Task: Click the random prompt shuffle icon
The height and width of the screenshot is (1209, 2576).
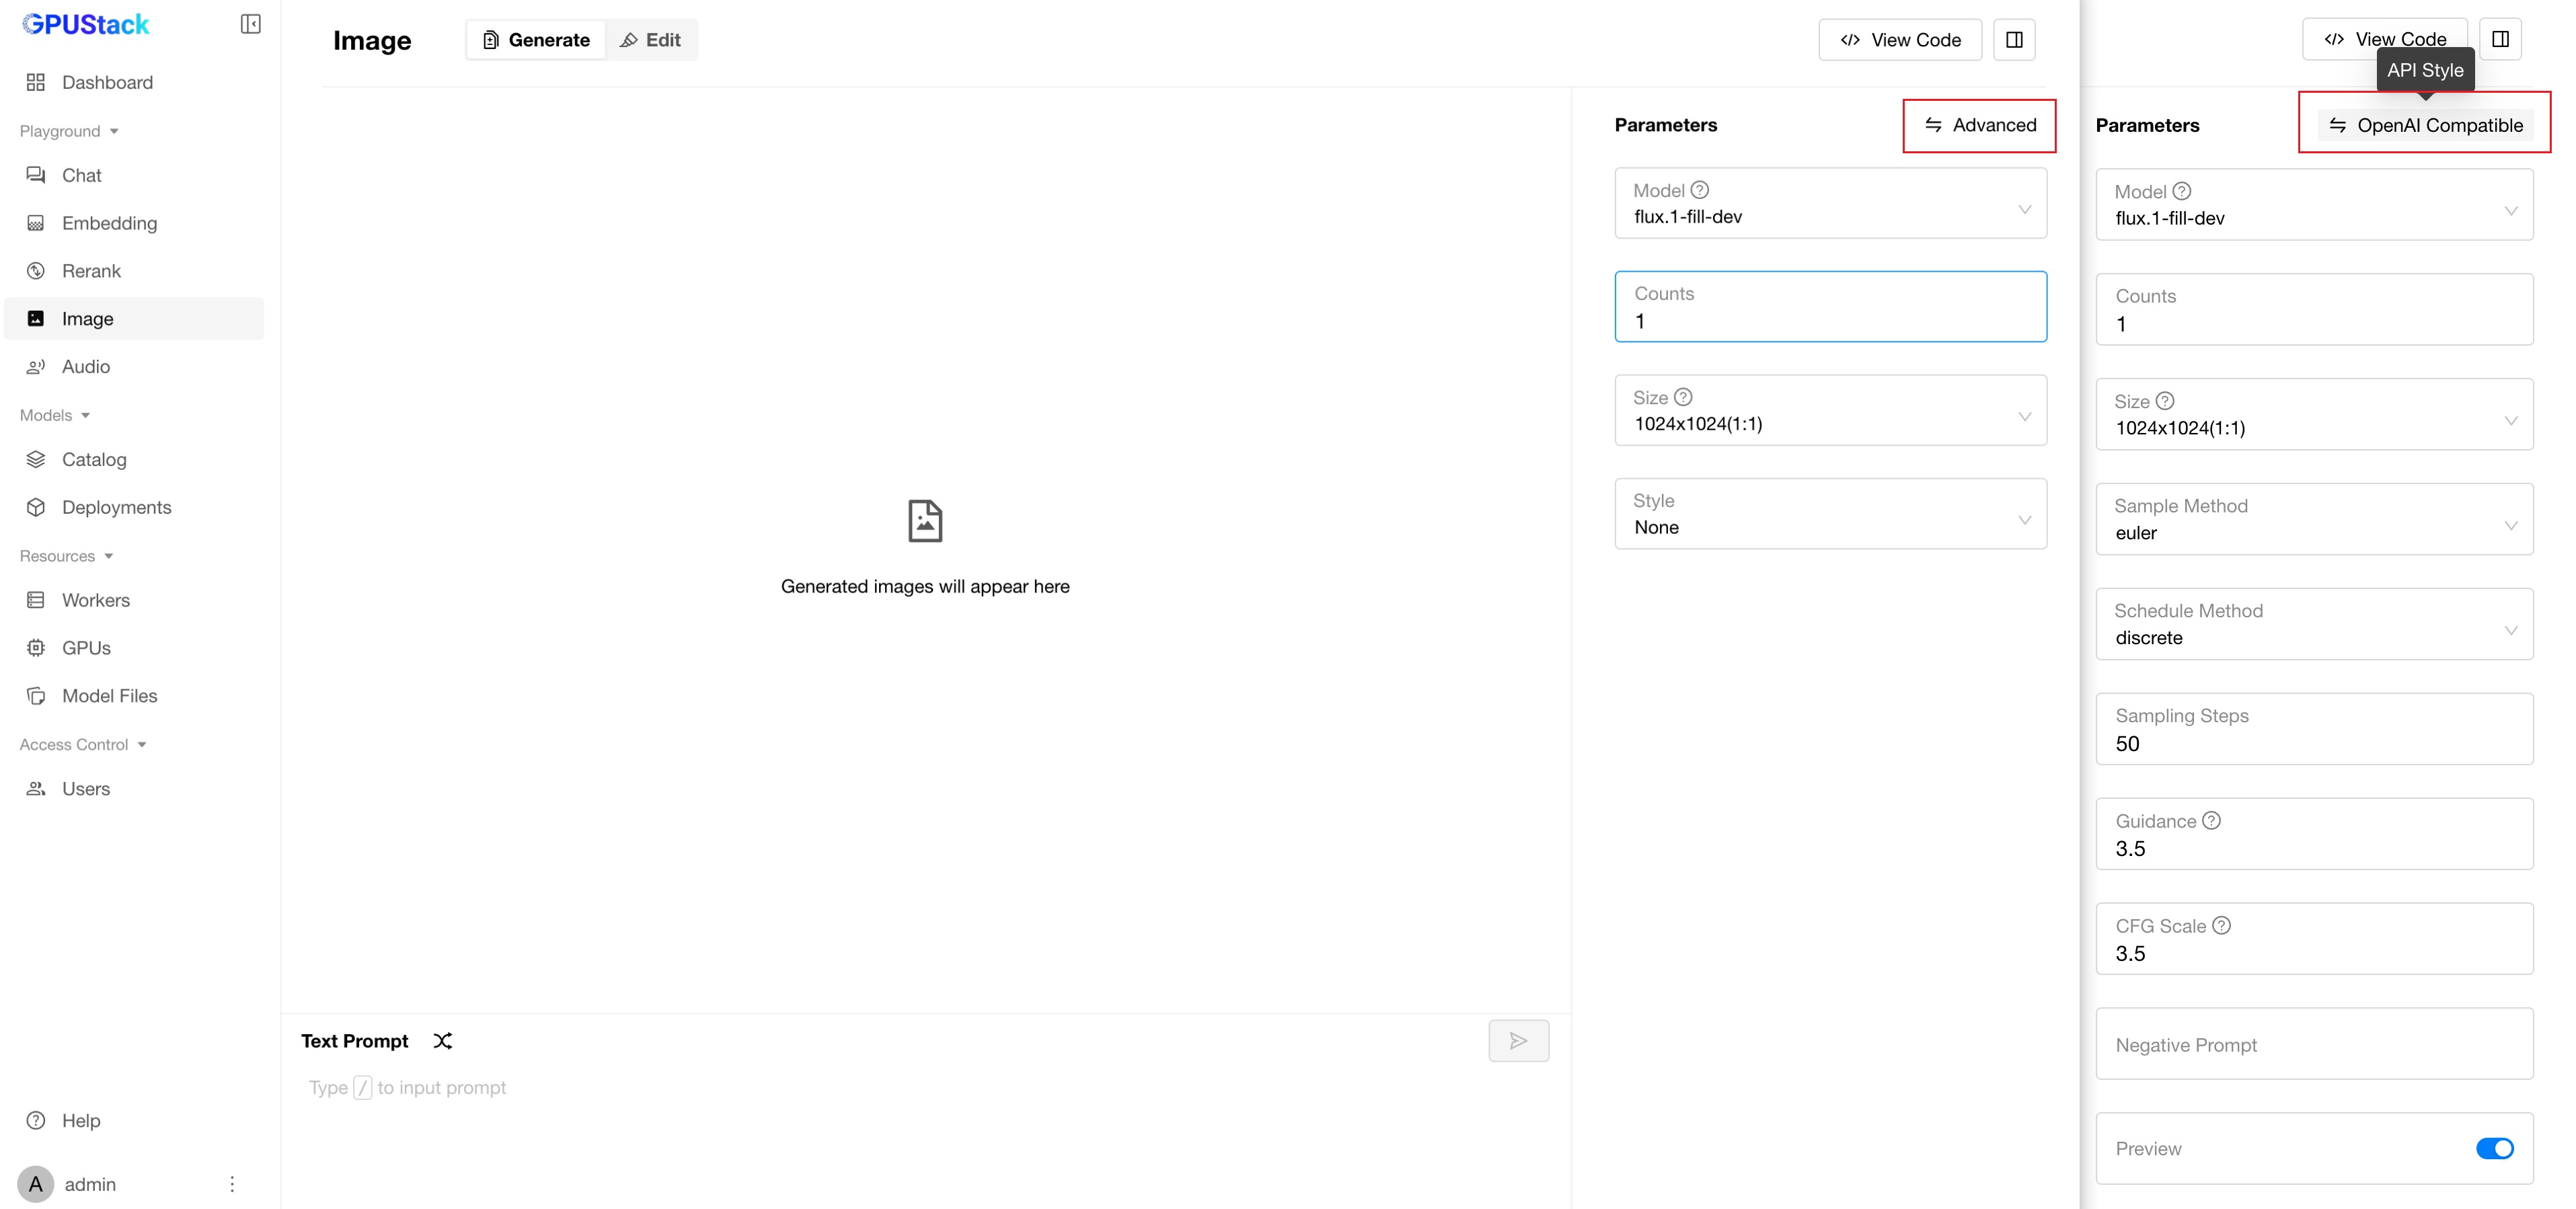Action: coord(443,1041)
